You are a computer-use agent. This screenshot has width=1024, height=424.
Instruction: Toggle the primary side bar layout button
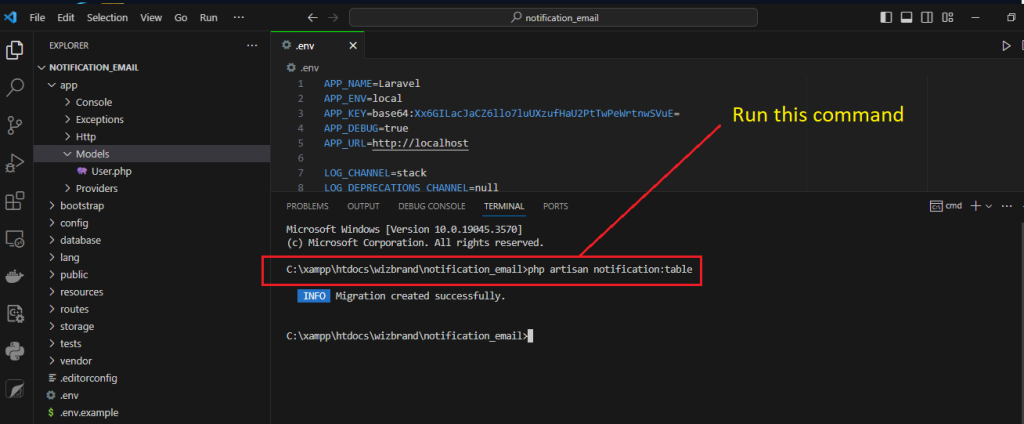tap(886, 17)
